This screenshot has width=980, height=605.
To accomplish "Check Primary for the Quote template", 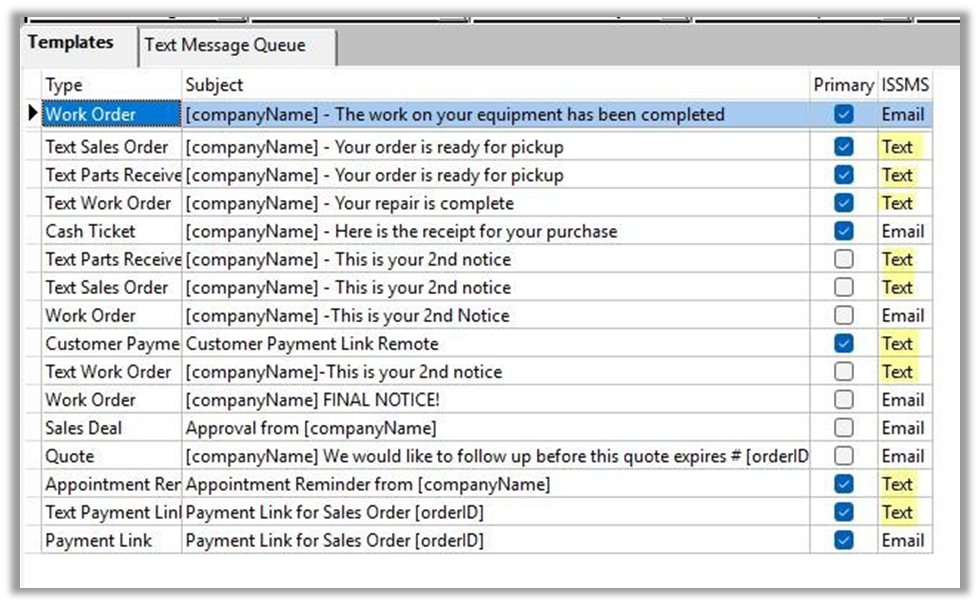I will (844, 456).
